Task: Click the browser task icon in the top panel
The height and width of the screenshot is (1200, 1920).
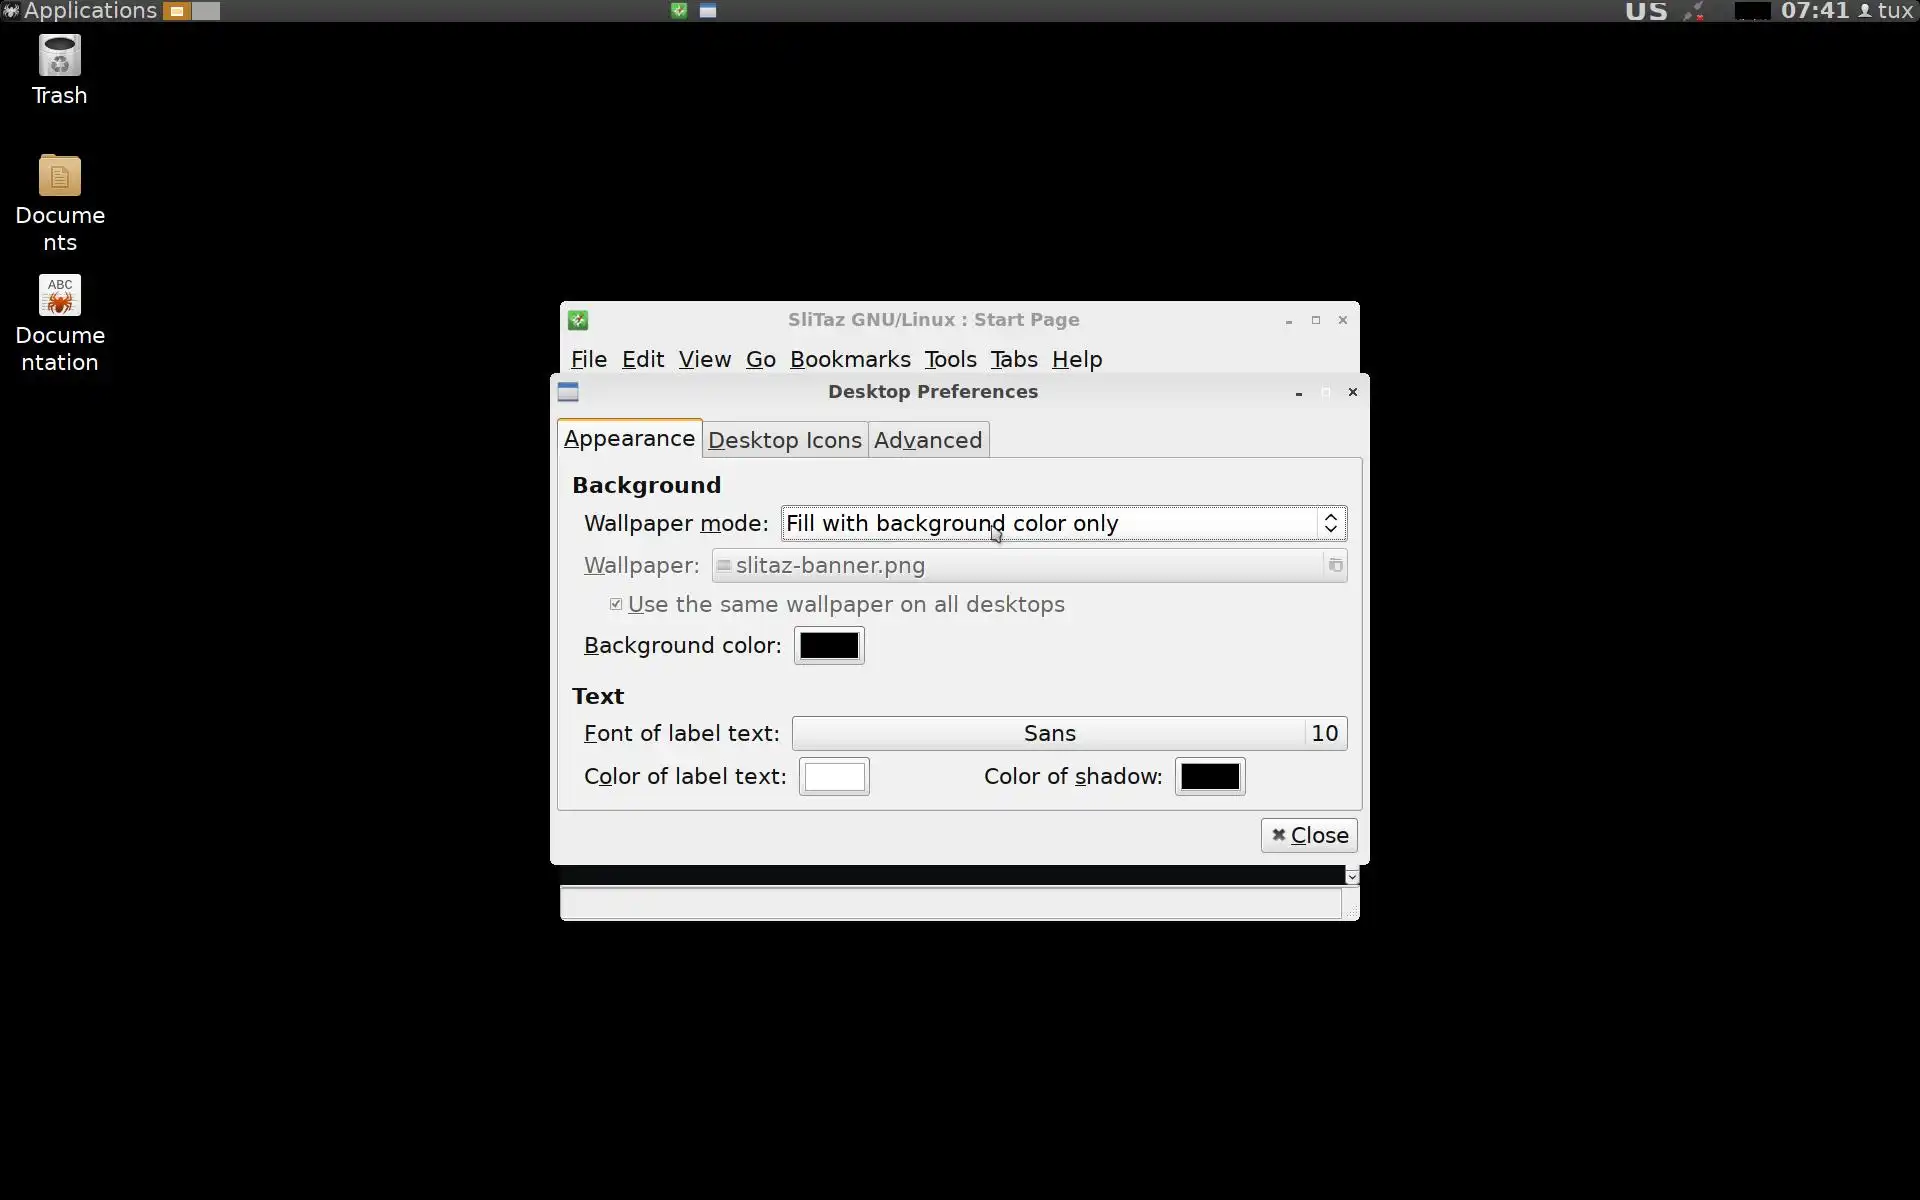Action: click(x=679, y=11)
